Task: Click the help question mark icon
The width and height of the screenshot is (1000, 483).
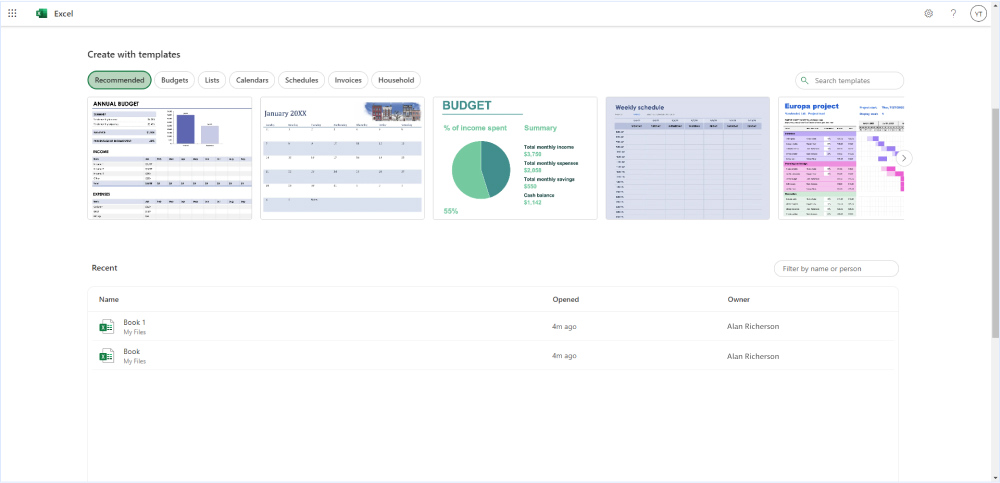Action: (953, 13)
